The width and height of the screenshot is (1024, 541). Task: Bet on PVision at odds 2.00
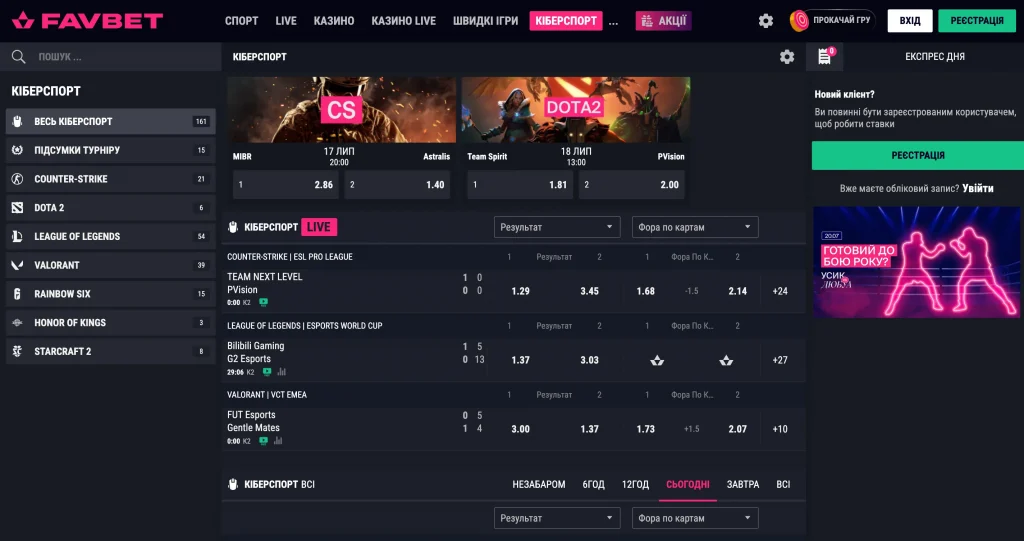pos(632,185)
